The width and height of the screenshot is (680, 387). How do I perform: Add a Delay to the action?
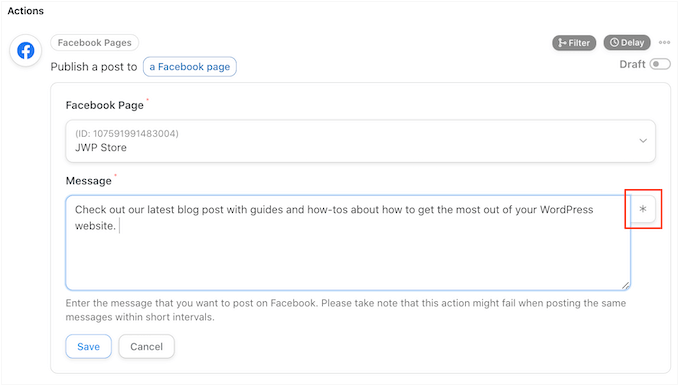pyautogui.click(x=627, y=43)
